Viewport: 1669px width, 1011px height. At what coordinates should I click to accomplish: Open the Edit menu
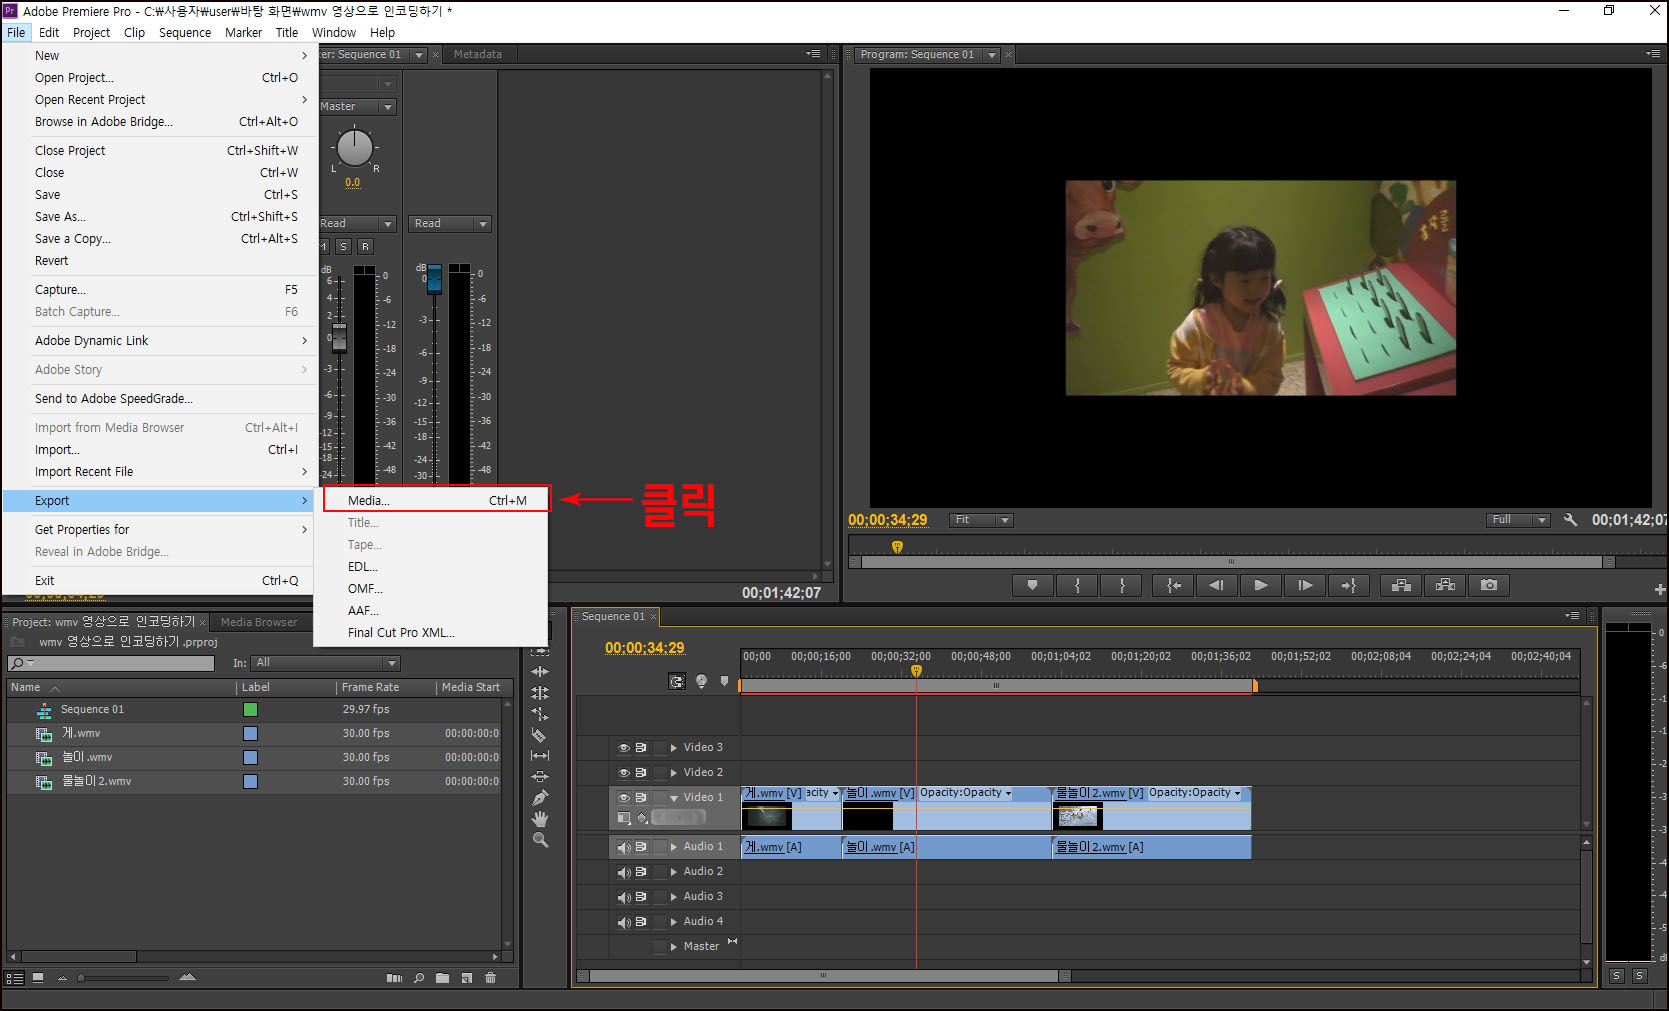(49, 32)
